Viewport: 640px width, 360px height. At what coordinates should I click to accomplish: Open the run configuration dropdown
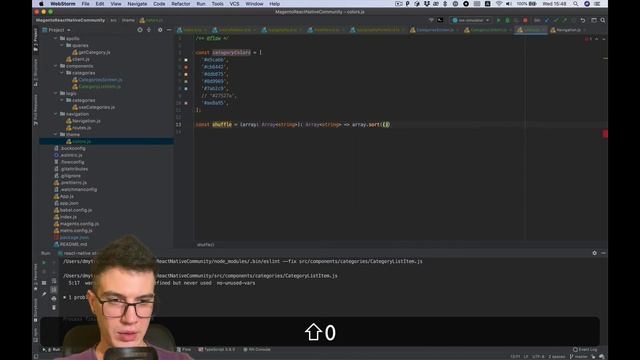471,20
